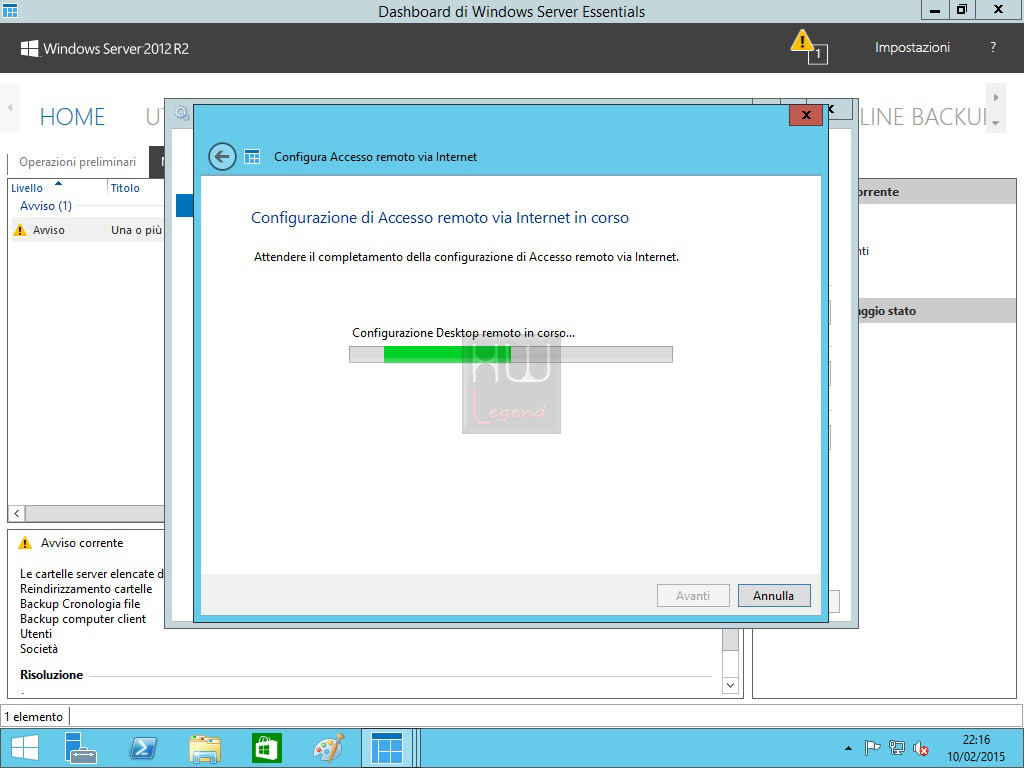The width and height of the screenshot is (1024, 768).
Task: Click 'Backup computer client' text
Action: (x=83, y=619)
